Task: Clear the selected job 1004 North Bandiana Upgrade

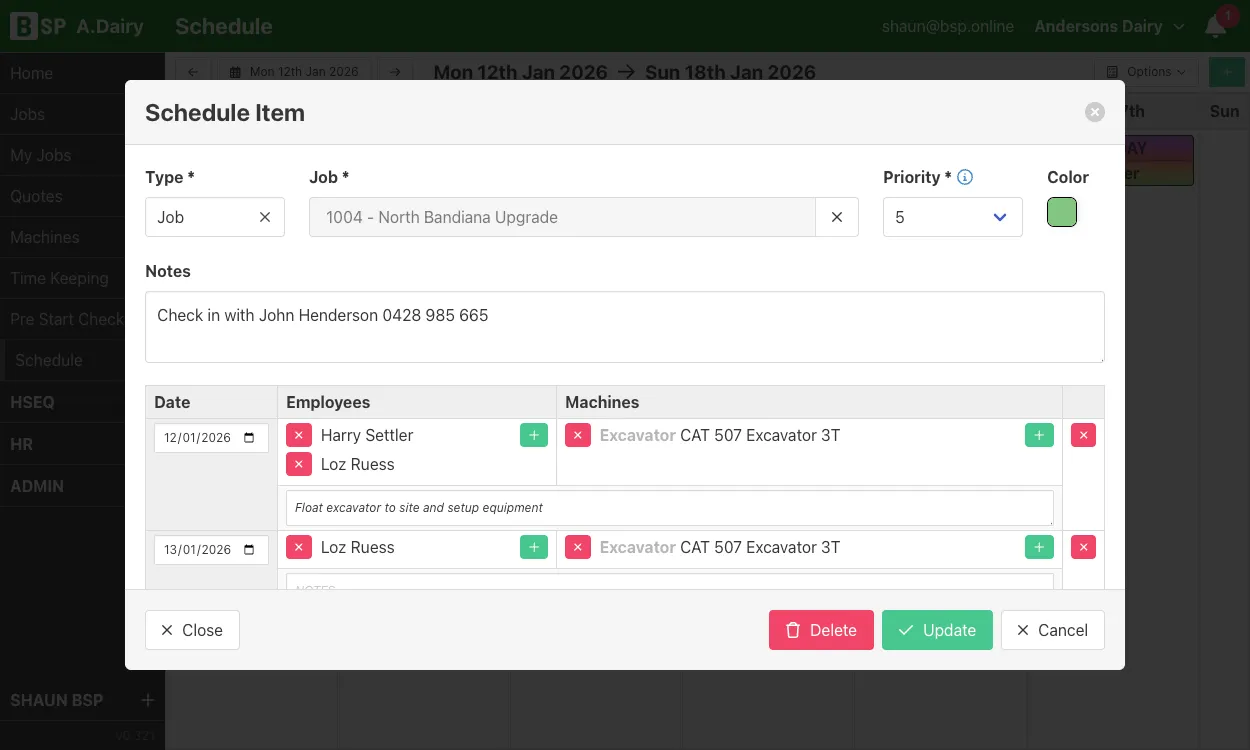Action: (x=837, y=217)
